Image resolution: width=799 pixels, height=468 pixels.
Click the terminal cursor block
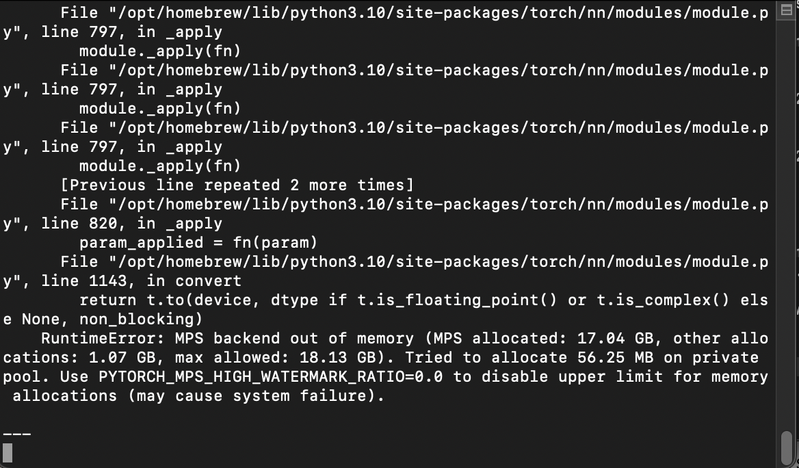click(8, 452)
